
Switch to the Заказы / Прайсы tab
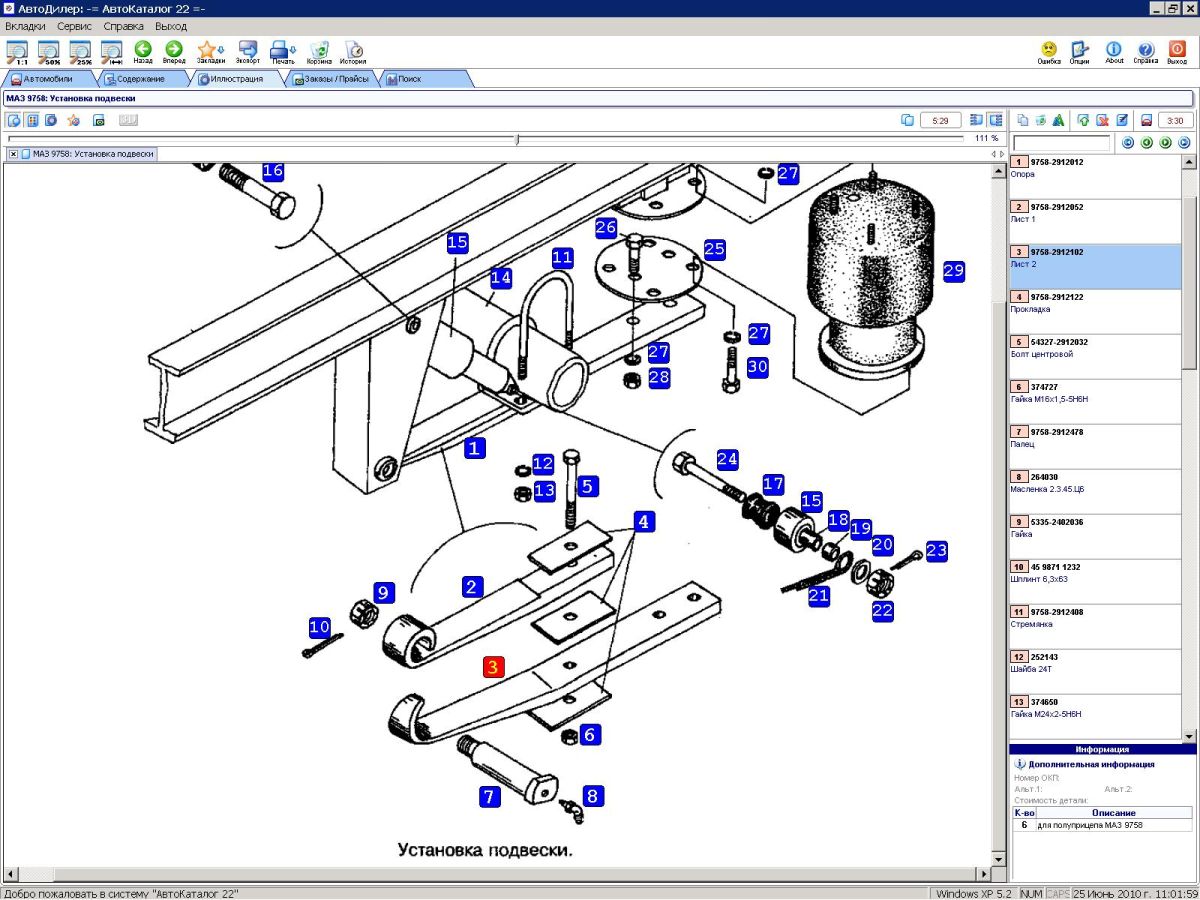(x=330, y=79)
